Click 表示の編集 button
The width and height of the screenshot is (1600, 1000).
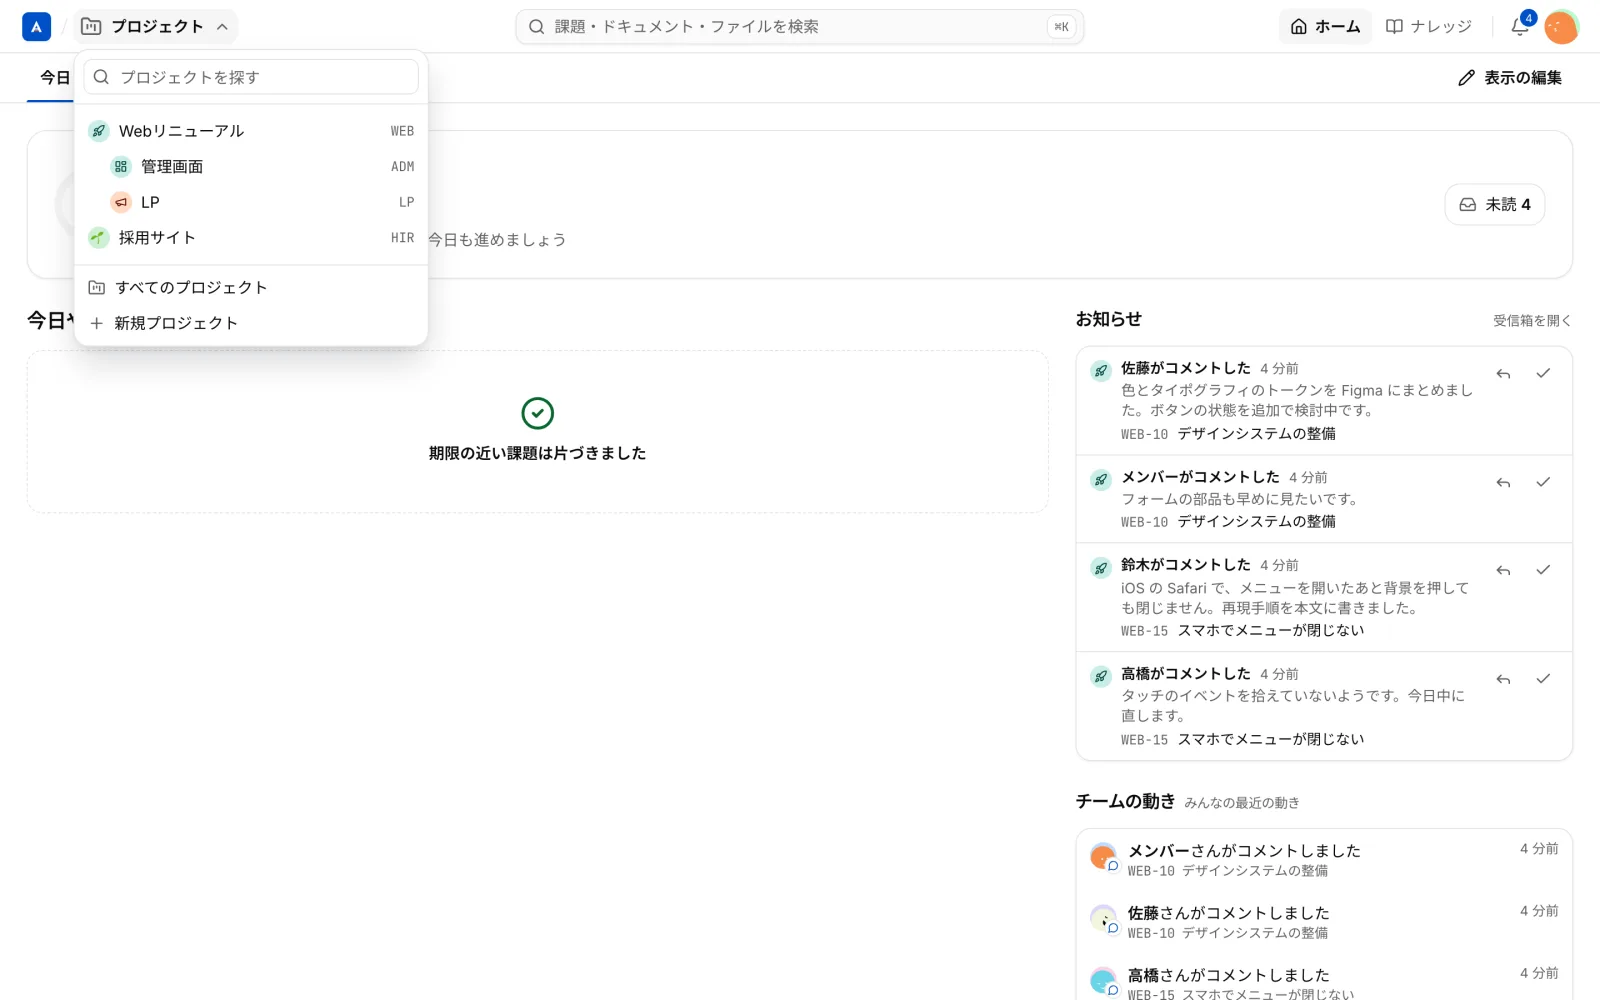point(1509,78)
